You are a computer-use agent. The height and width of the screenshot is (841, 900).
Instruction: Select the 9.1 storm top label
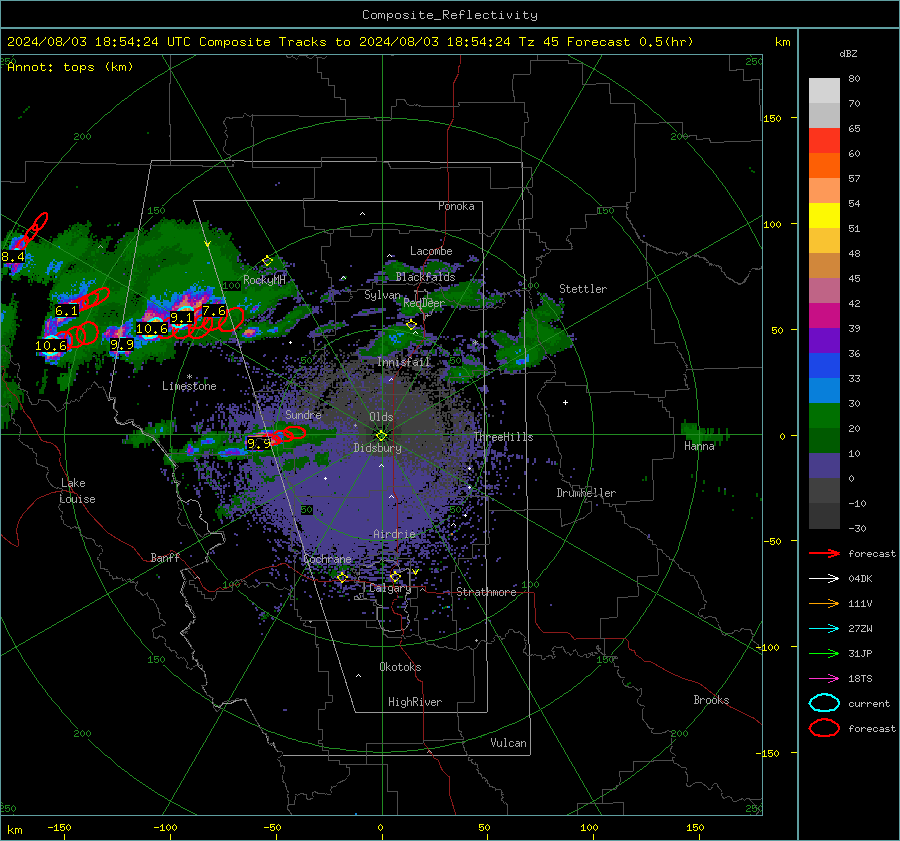(181, 317)
